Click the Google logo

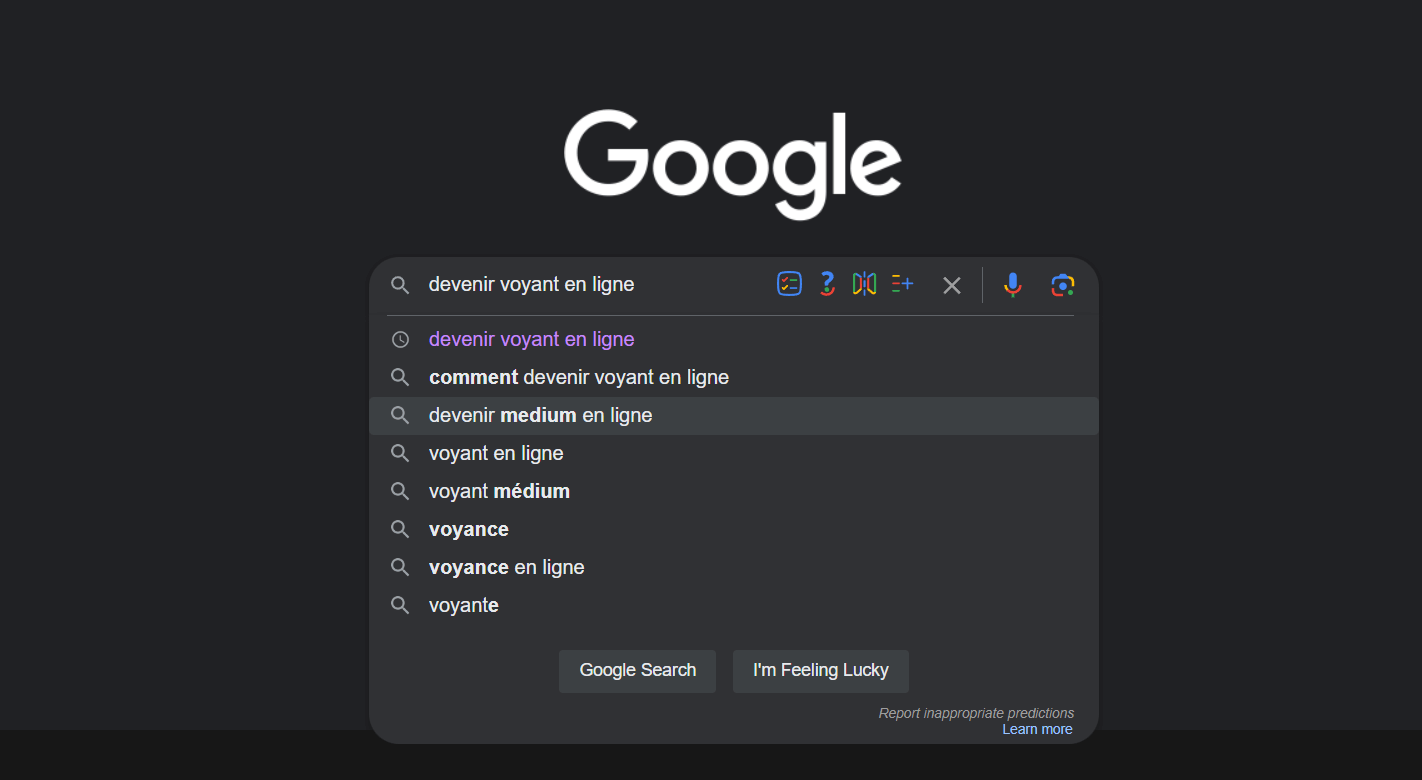pyautogui.click(x=733, y=164)
